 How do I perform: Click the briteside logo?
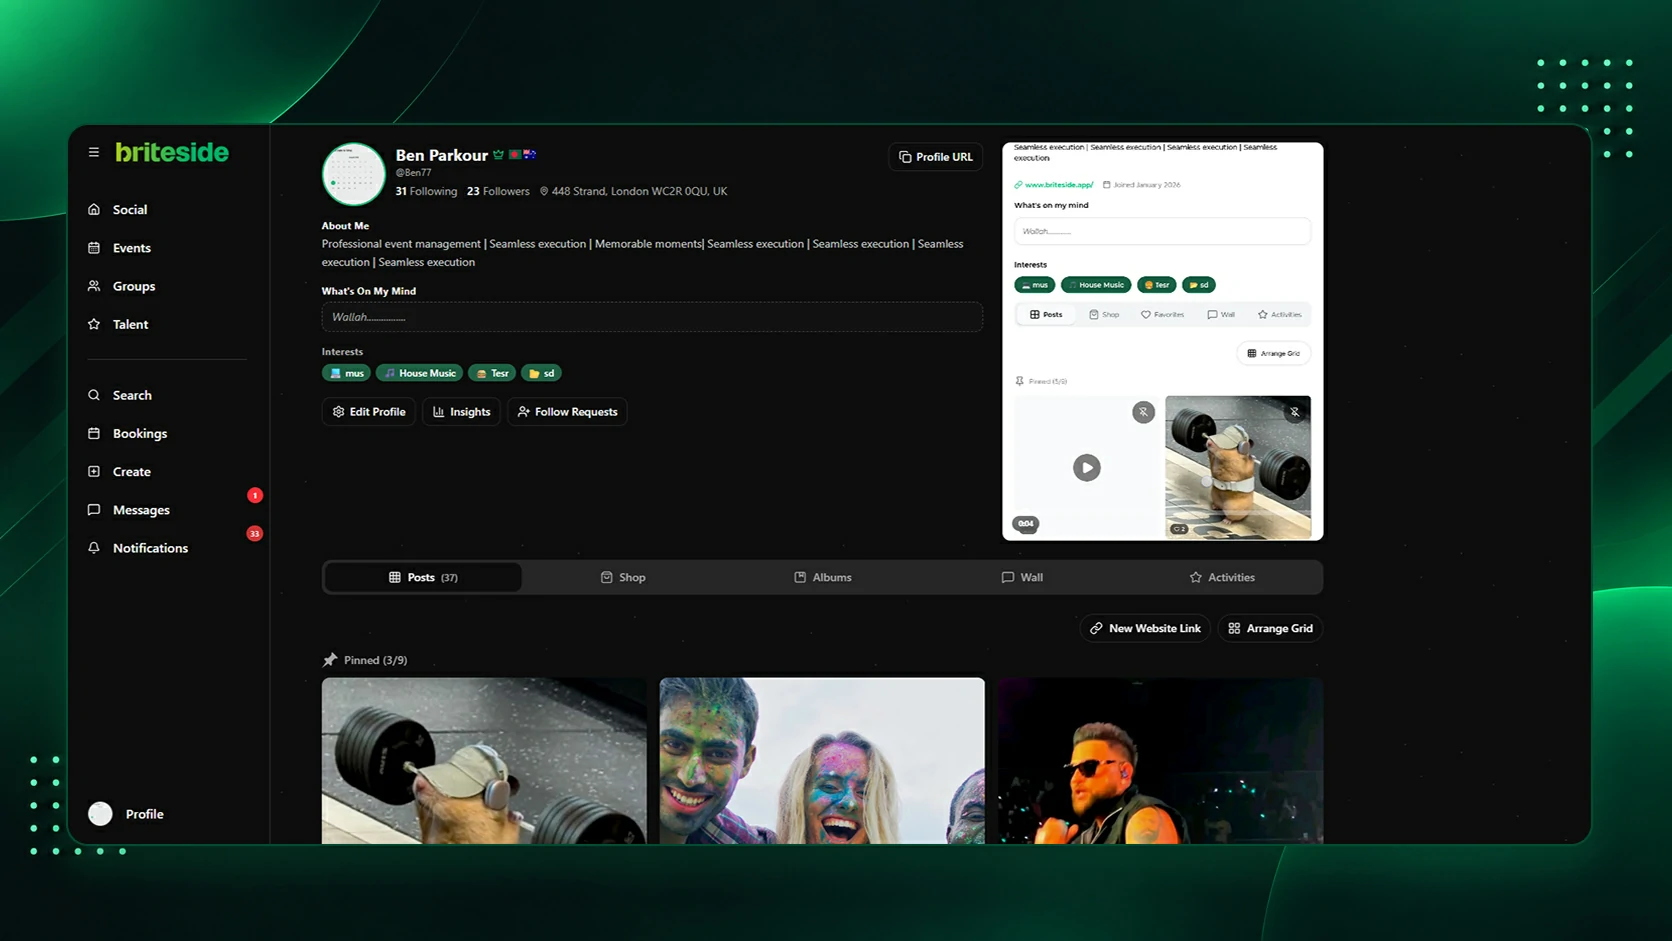click(x=172, y=152)
